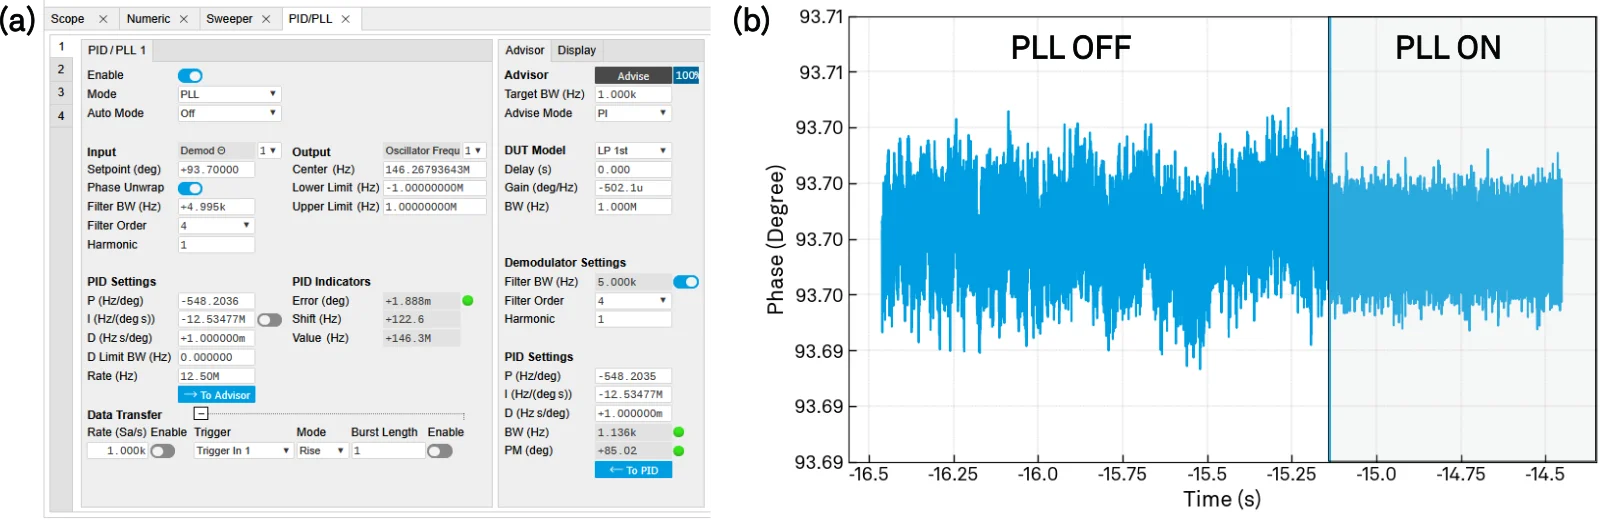
Task: Collapse the Data Transfer section minus icon
Action: pos(200,413)
